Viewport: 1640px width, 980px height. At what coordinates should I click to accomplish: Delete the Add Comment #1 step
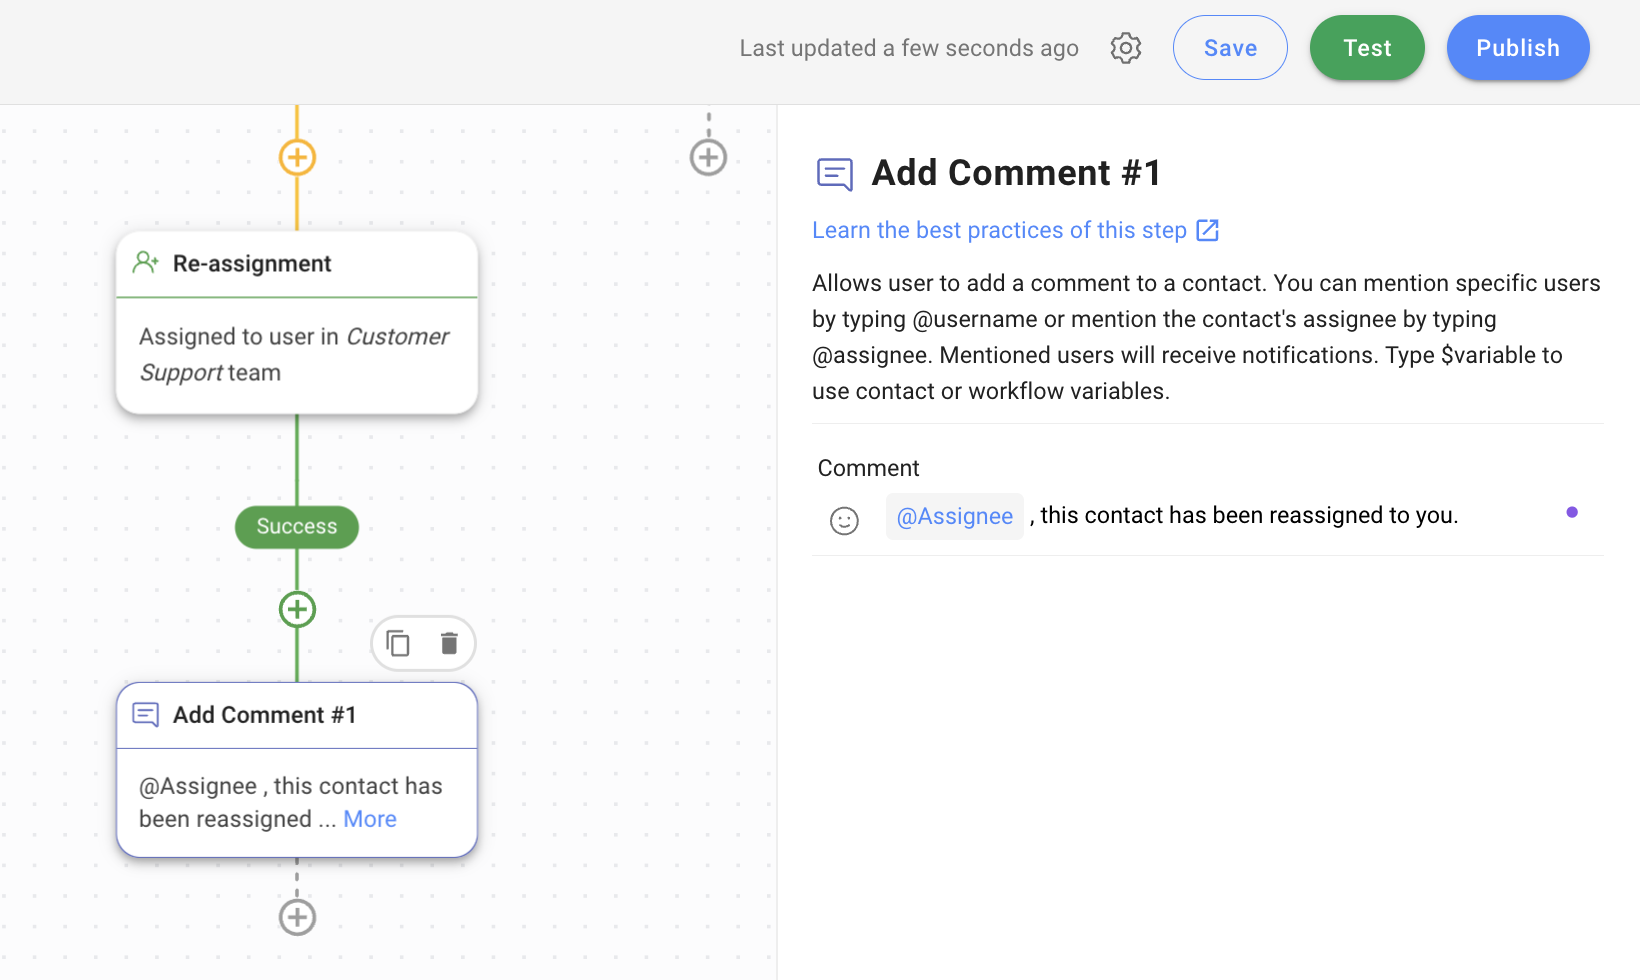[449, 643]
